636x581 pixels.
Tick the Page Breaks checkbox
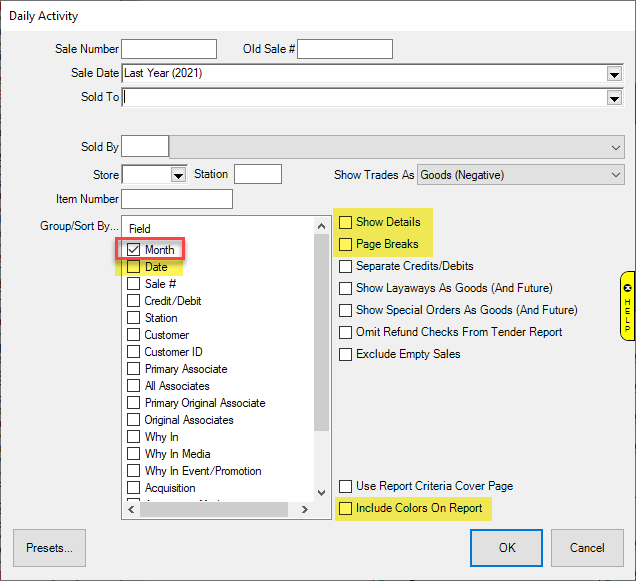(x=346, y=244)
